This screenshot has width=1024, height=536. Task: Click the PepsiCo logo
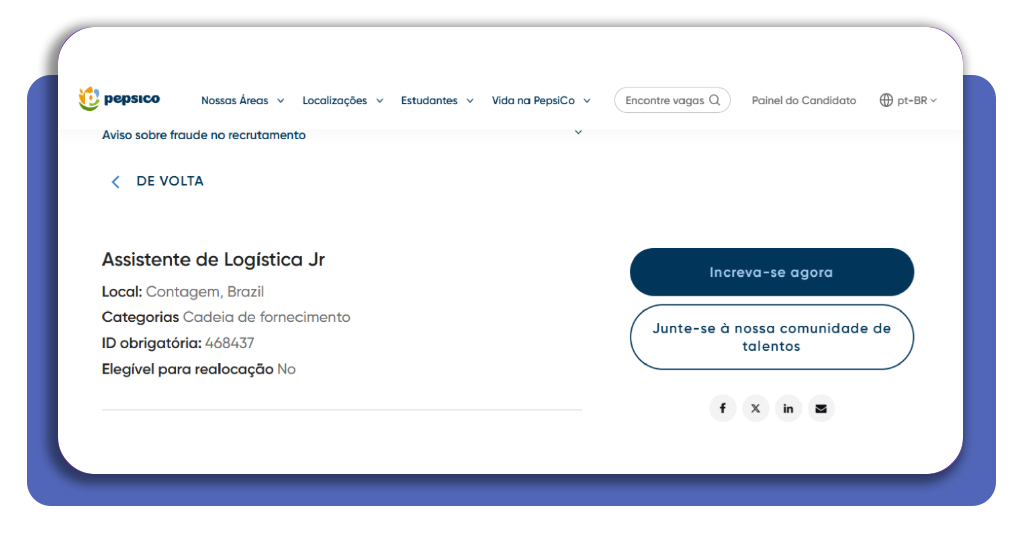pyautogui.click(x=119, y=99)
